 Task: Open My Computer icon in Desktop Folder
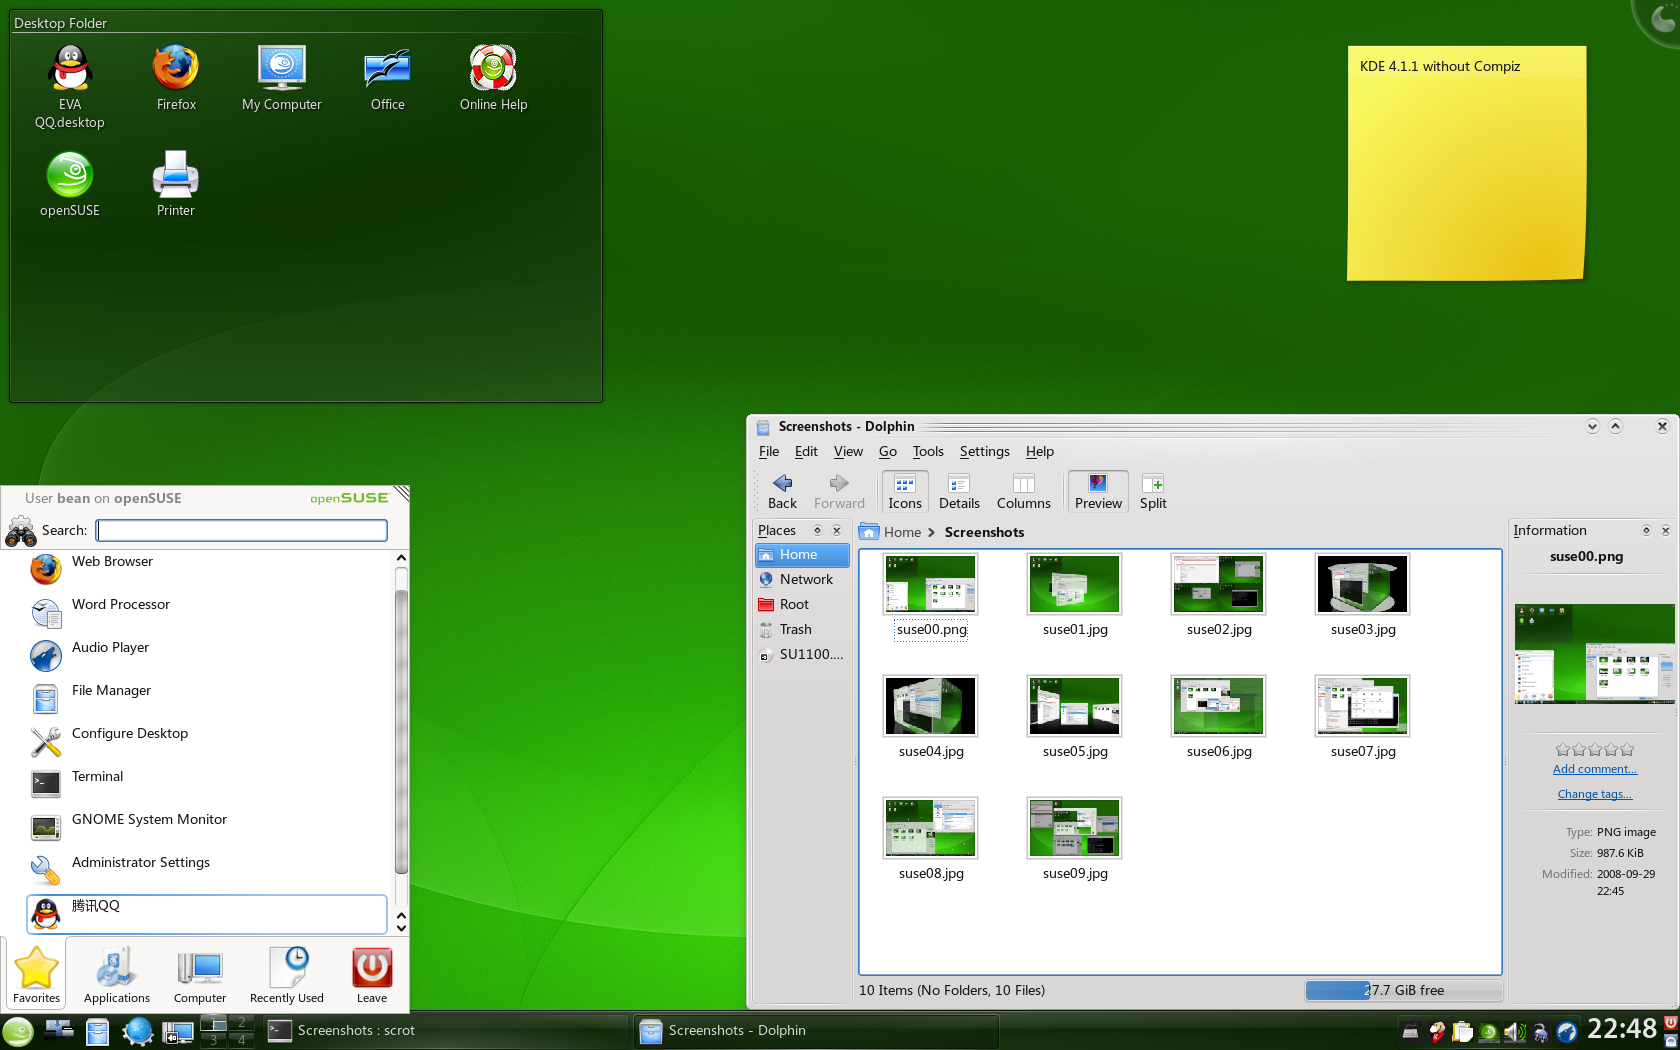(282, 78)
